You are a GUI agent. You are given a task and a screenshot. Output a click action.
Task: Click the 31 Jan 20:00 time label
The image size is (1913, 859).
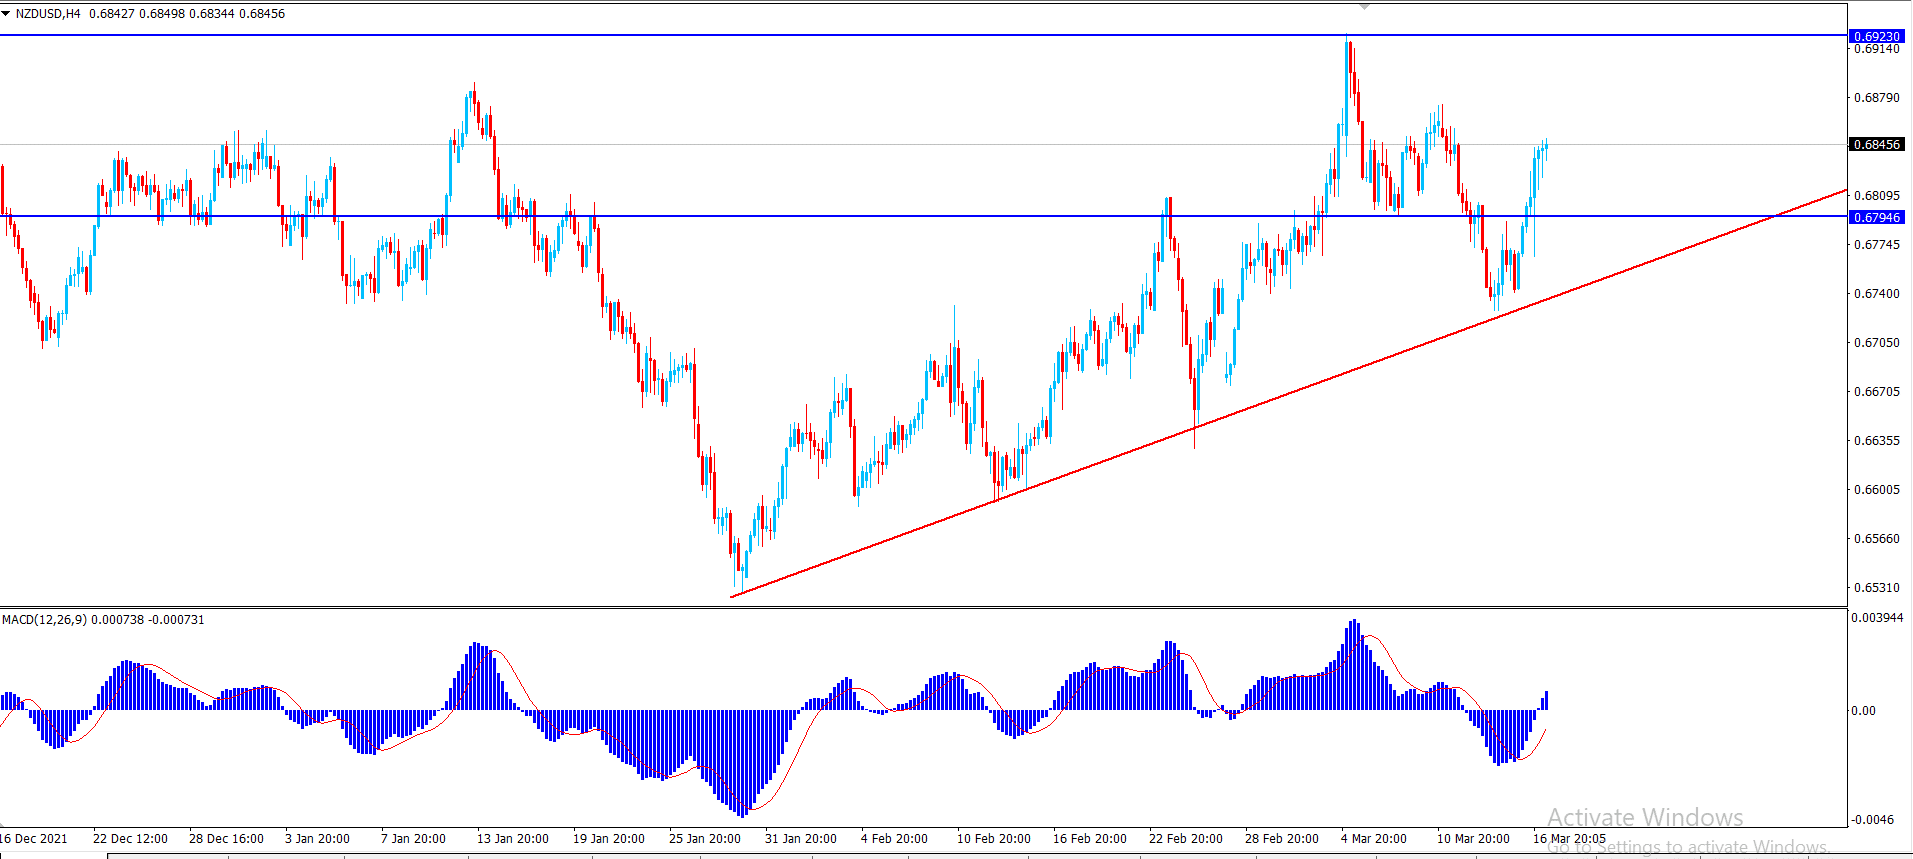click(800, 839)
